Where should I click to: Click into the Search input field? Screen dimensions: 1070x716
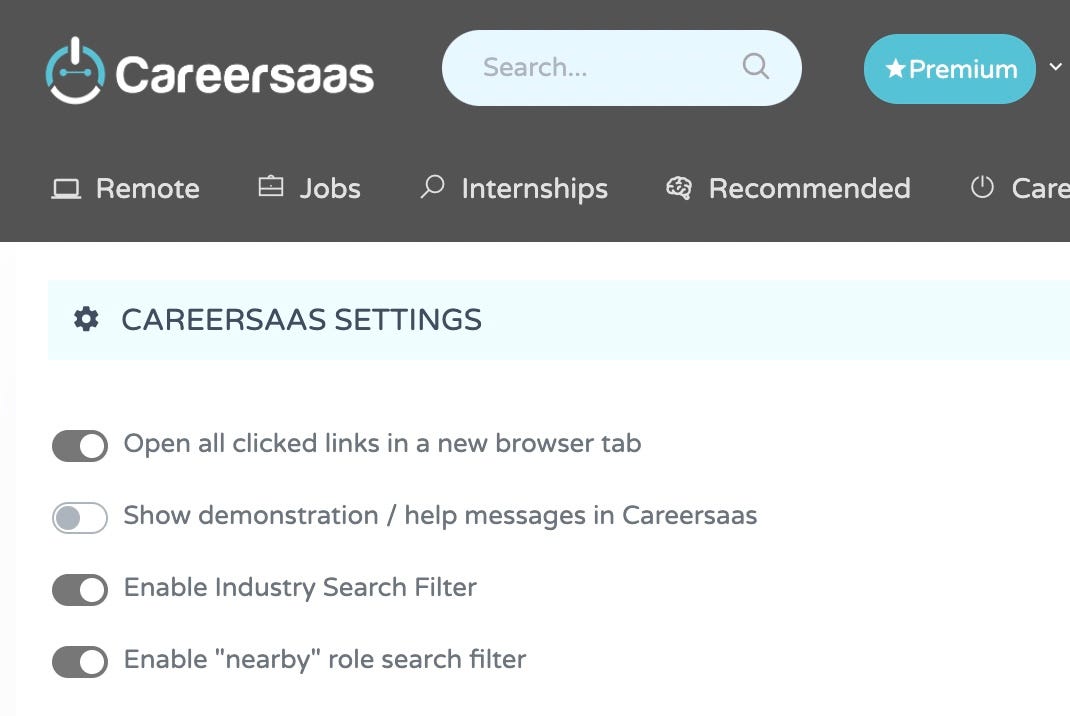pos(622,68)
